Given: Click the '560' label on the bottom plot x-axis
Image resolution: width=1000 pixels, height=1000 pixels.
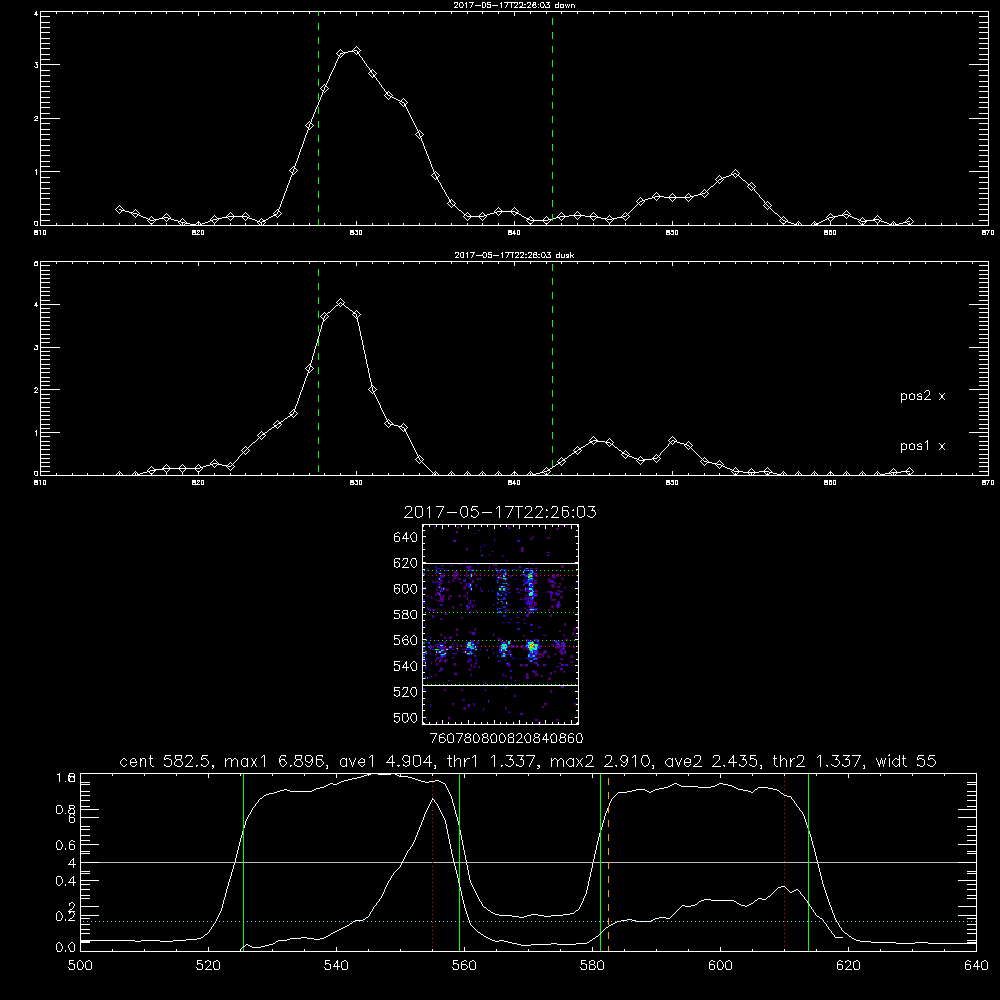Looking at the screenshot, I should click(x=464, y=966).
